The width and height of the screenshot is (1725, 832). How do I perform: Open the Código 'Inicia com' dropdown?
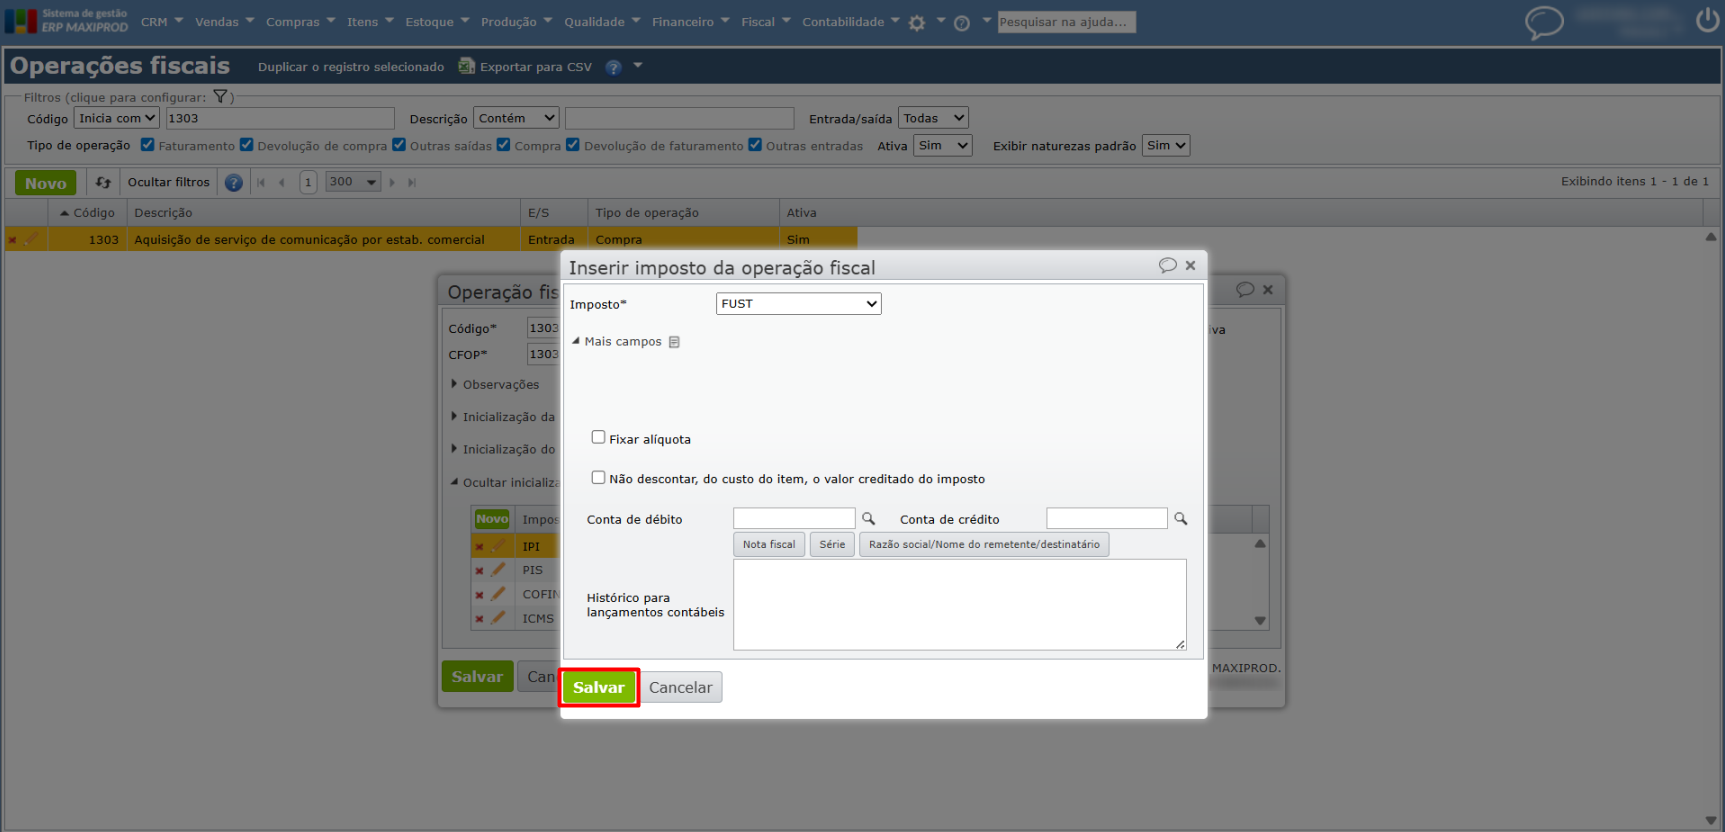117,118
